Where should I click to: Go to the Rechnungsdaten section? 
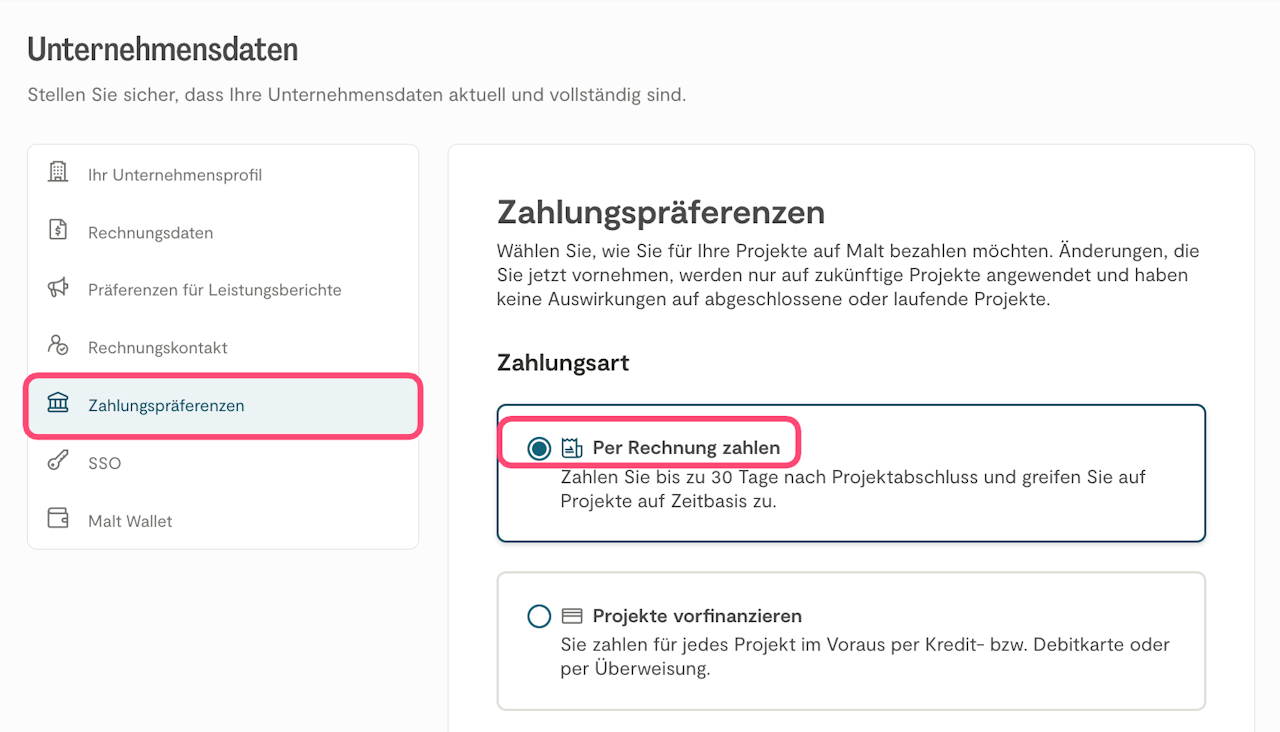(150, 233)
